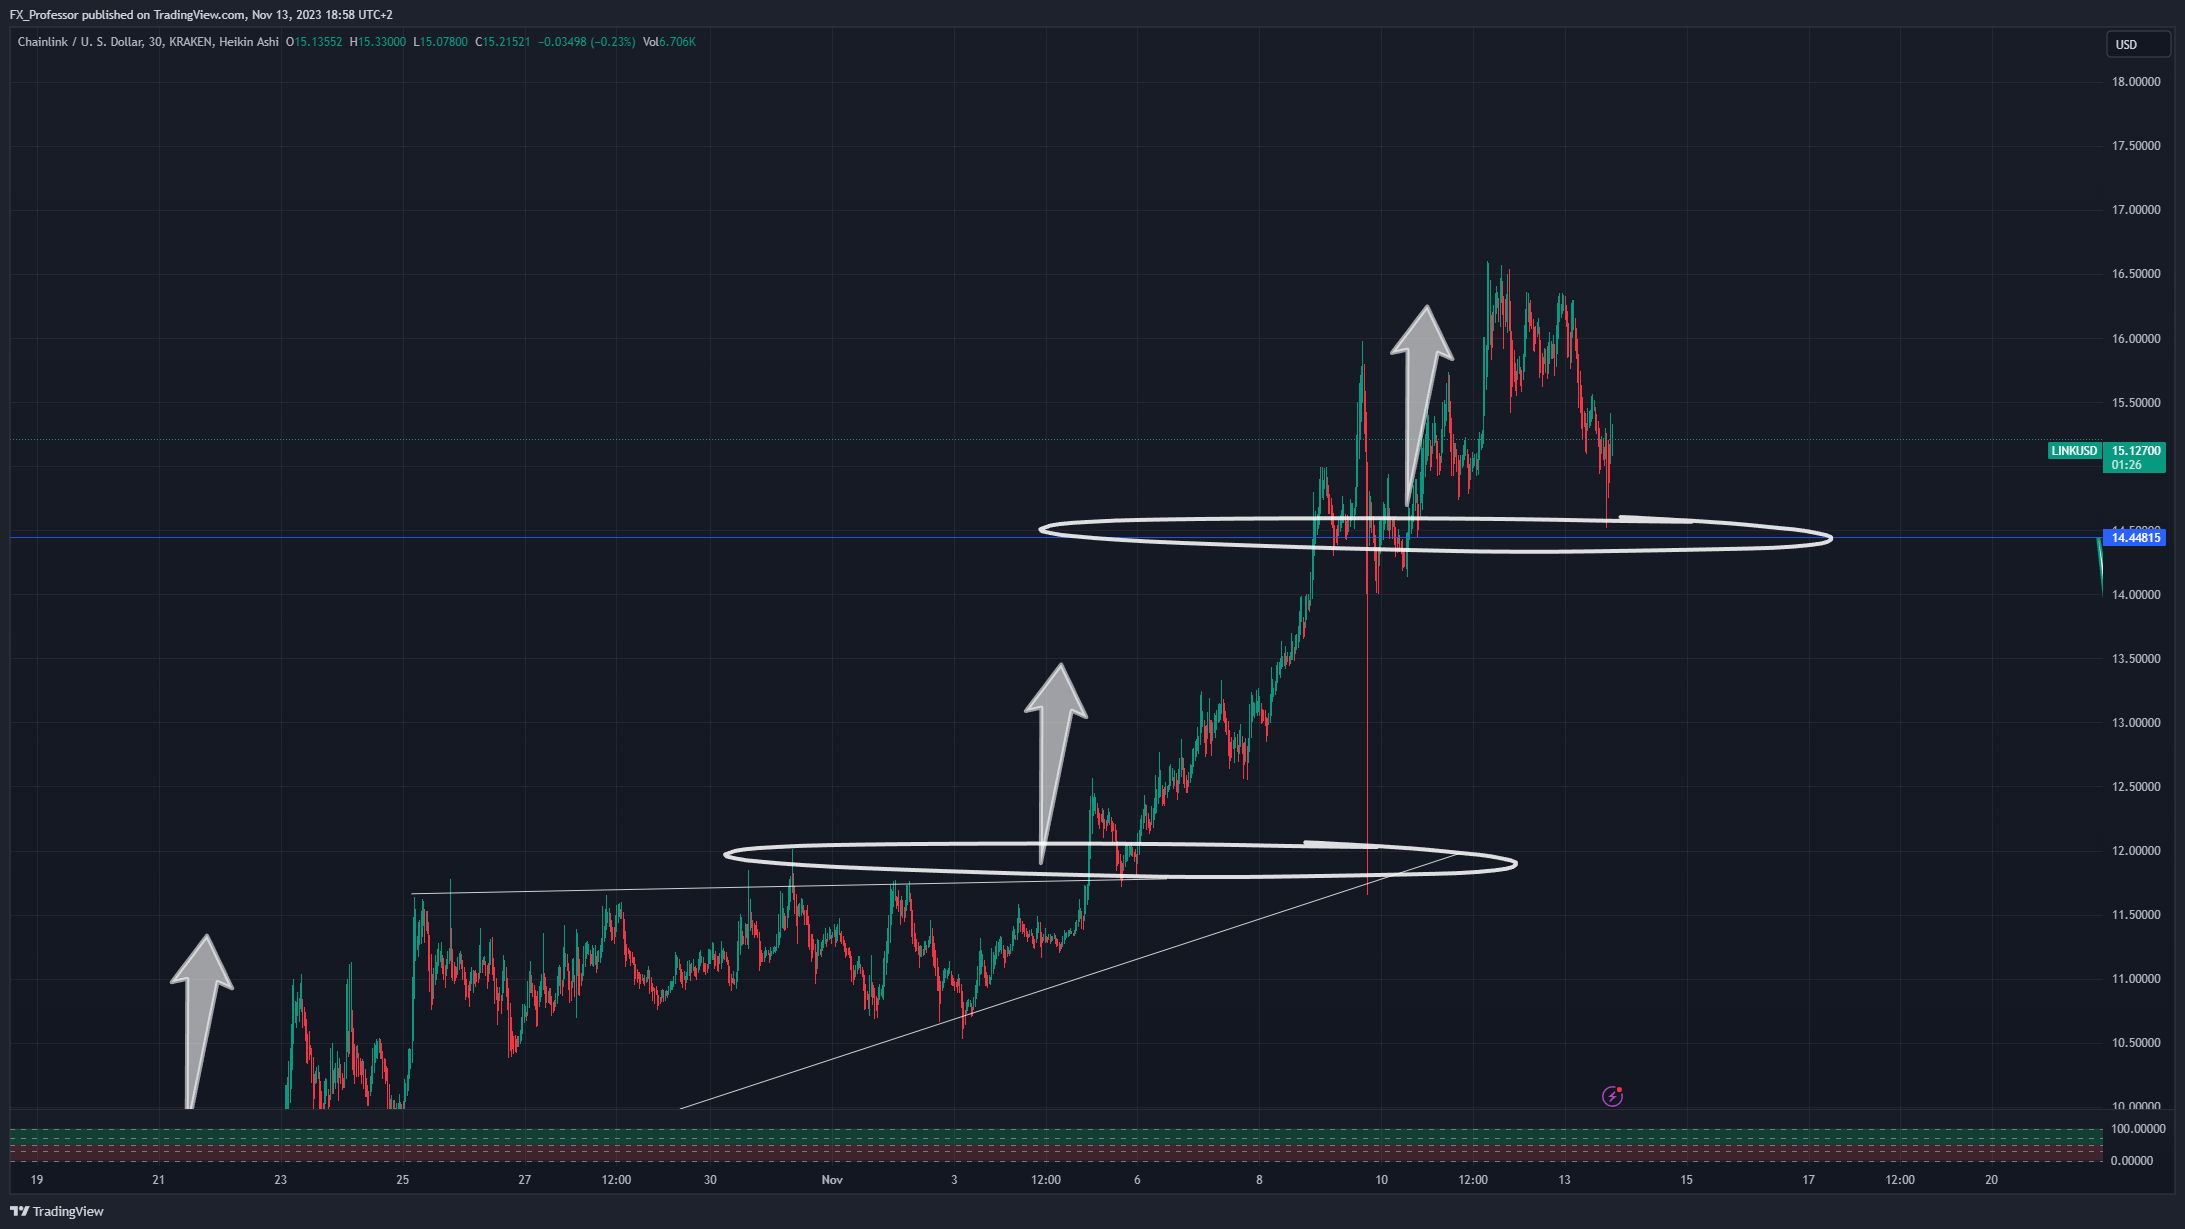2185x1229 pixels.
Task: Click the 10.50000 price axis label
Action: 2136,1043
